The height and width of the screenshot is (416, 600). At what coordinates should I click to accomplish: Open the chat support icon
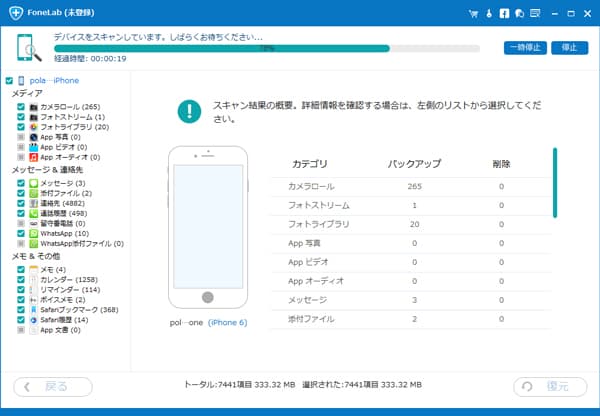tap(519, 13)
